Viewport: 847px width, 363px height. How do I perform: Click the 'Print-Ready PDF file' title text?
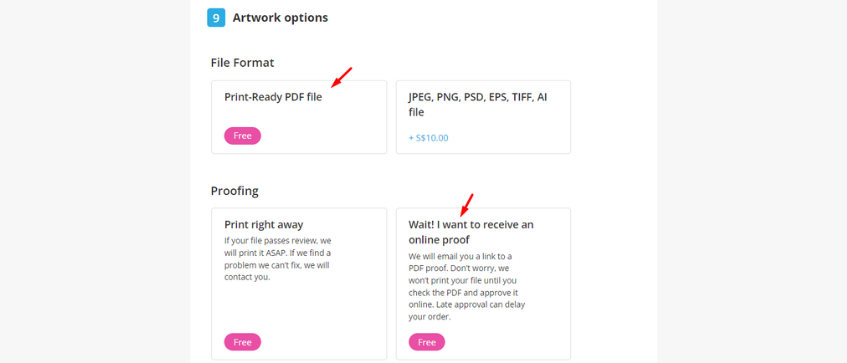tap(273, 98)
